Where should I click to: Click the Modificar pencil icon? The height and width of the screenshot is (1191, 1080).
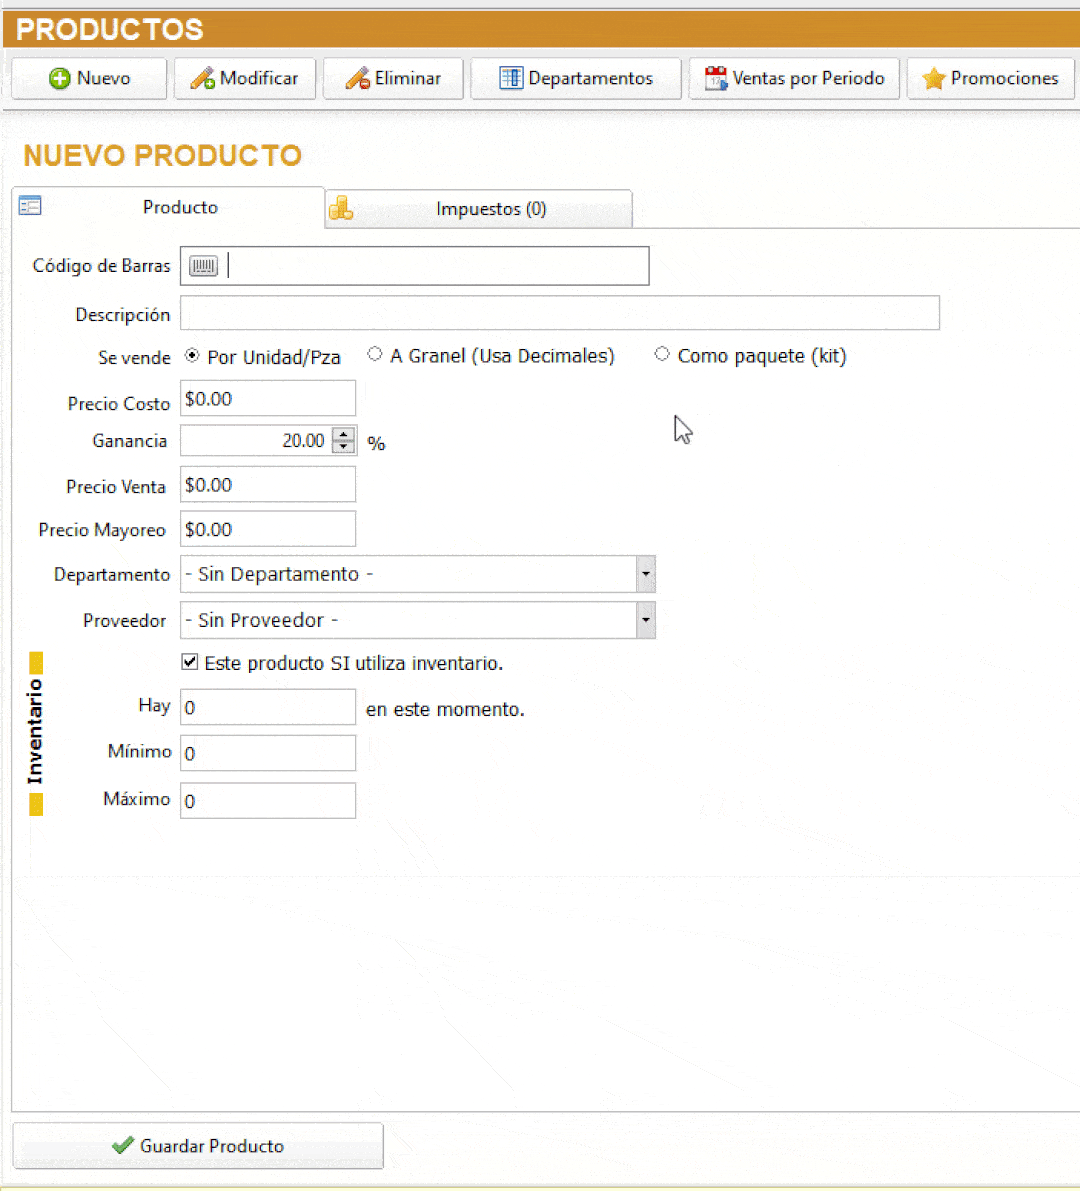click(202, 78)
